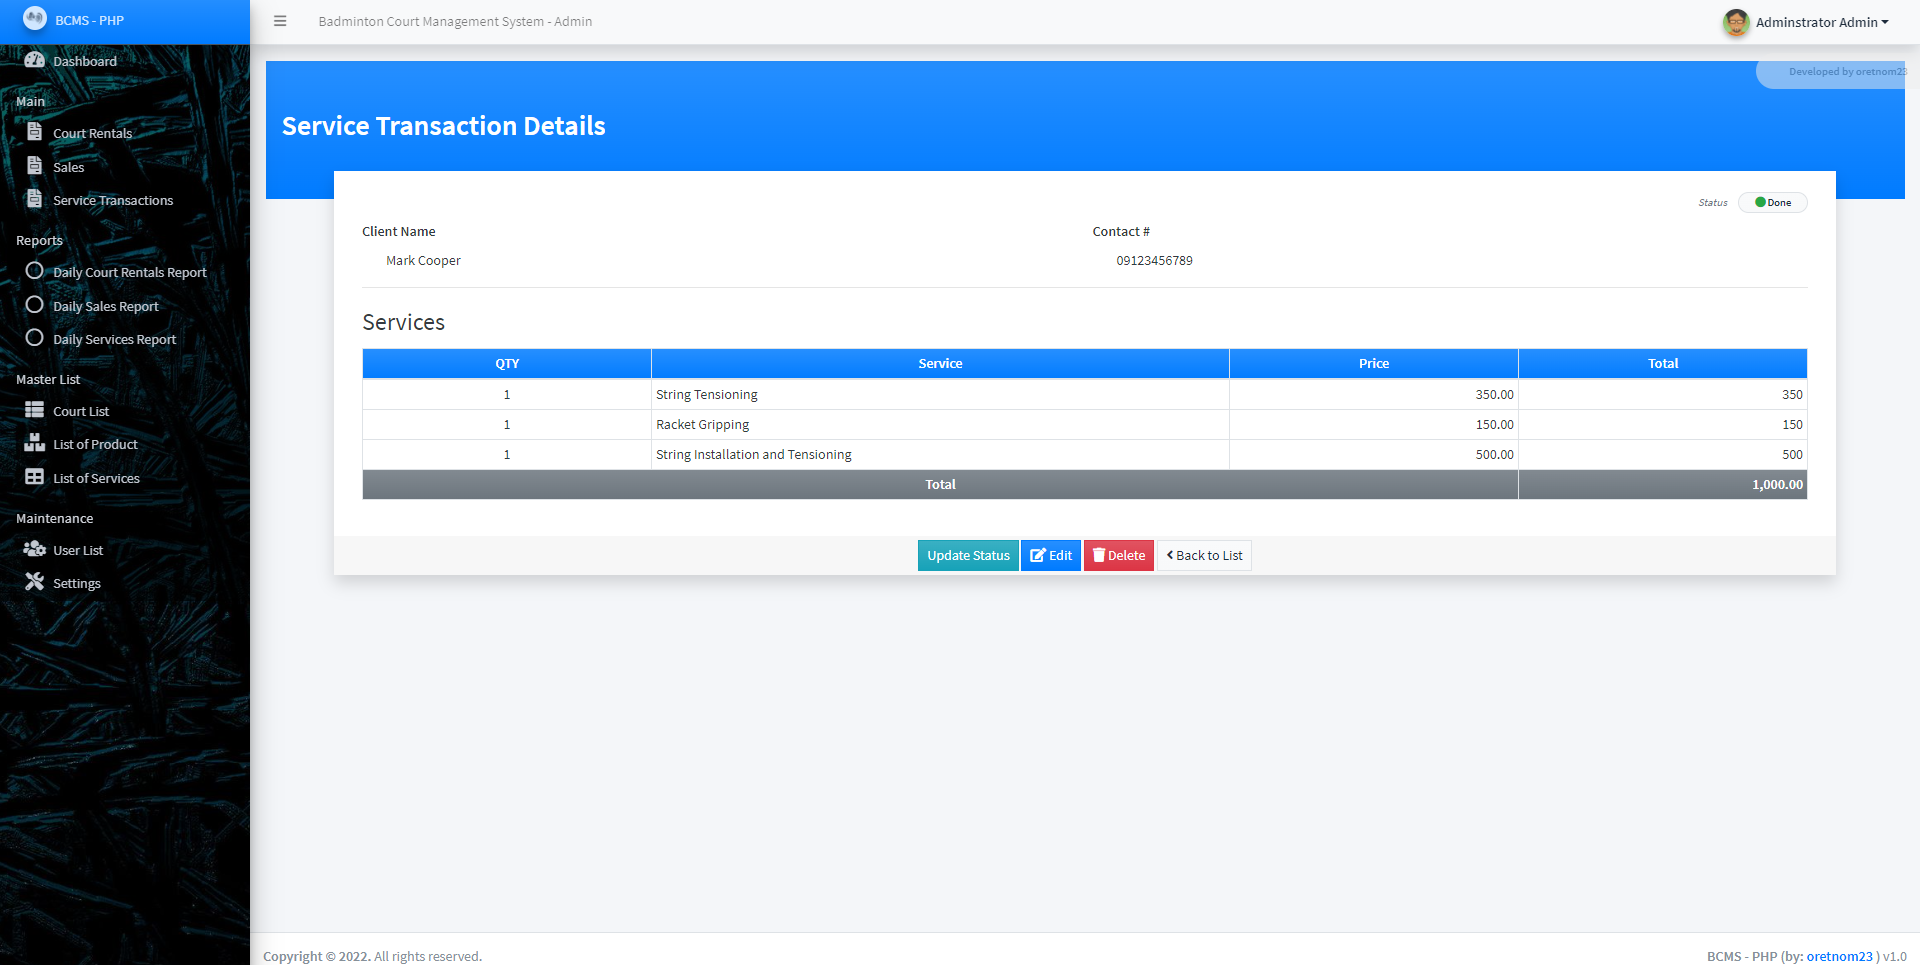The image size is (1920, 965).
Task: Go to Court Rentals
Action: tap(125, 133)
